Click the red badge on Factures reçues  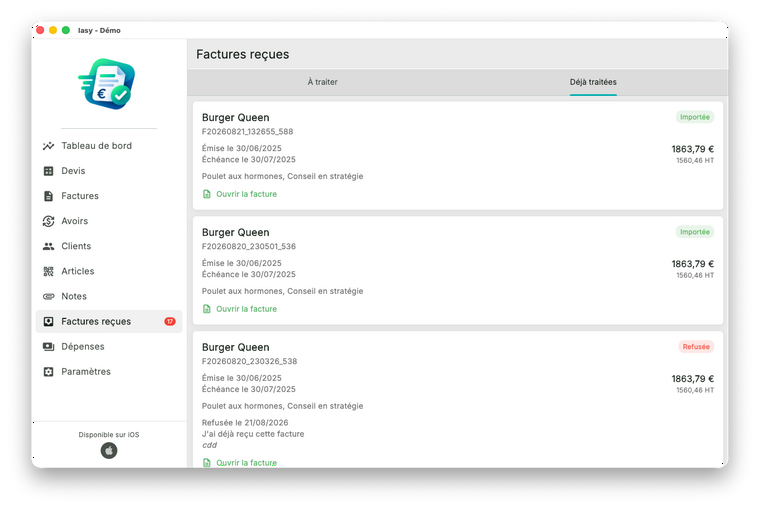(170, 321)
